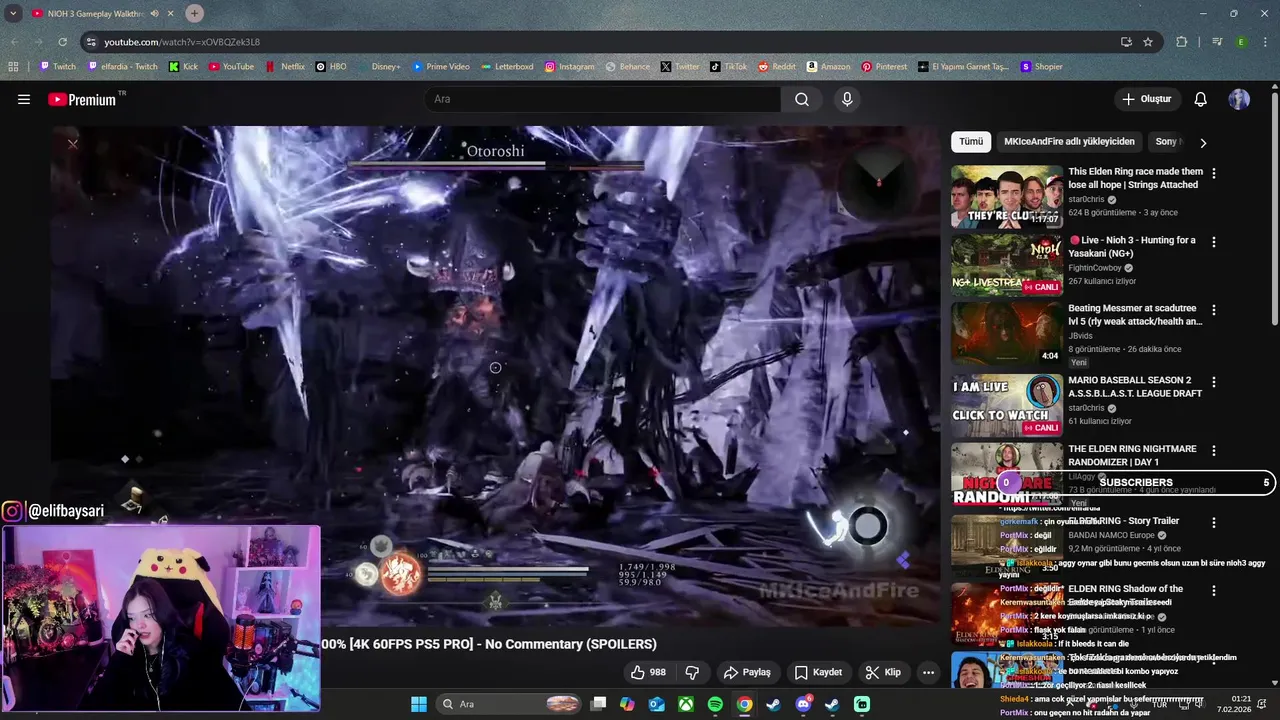Open options for Mario Baseball Season 2 video
This screenshot has height=720, width=1280.
coord(1214,382)
